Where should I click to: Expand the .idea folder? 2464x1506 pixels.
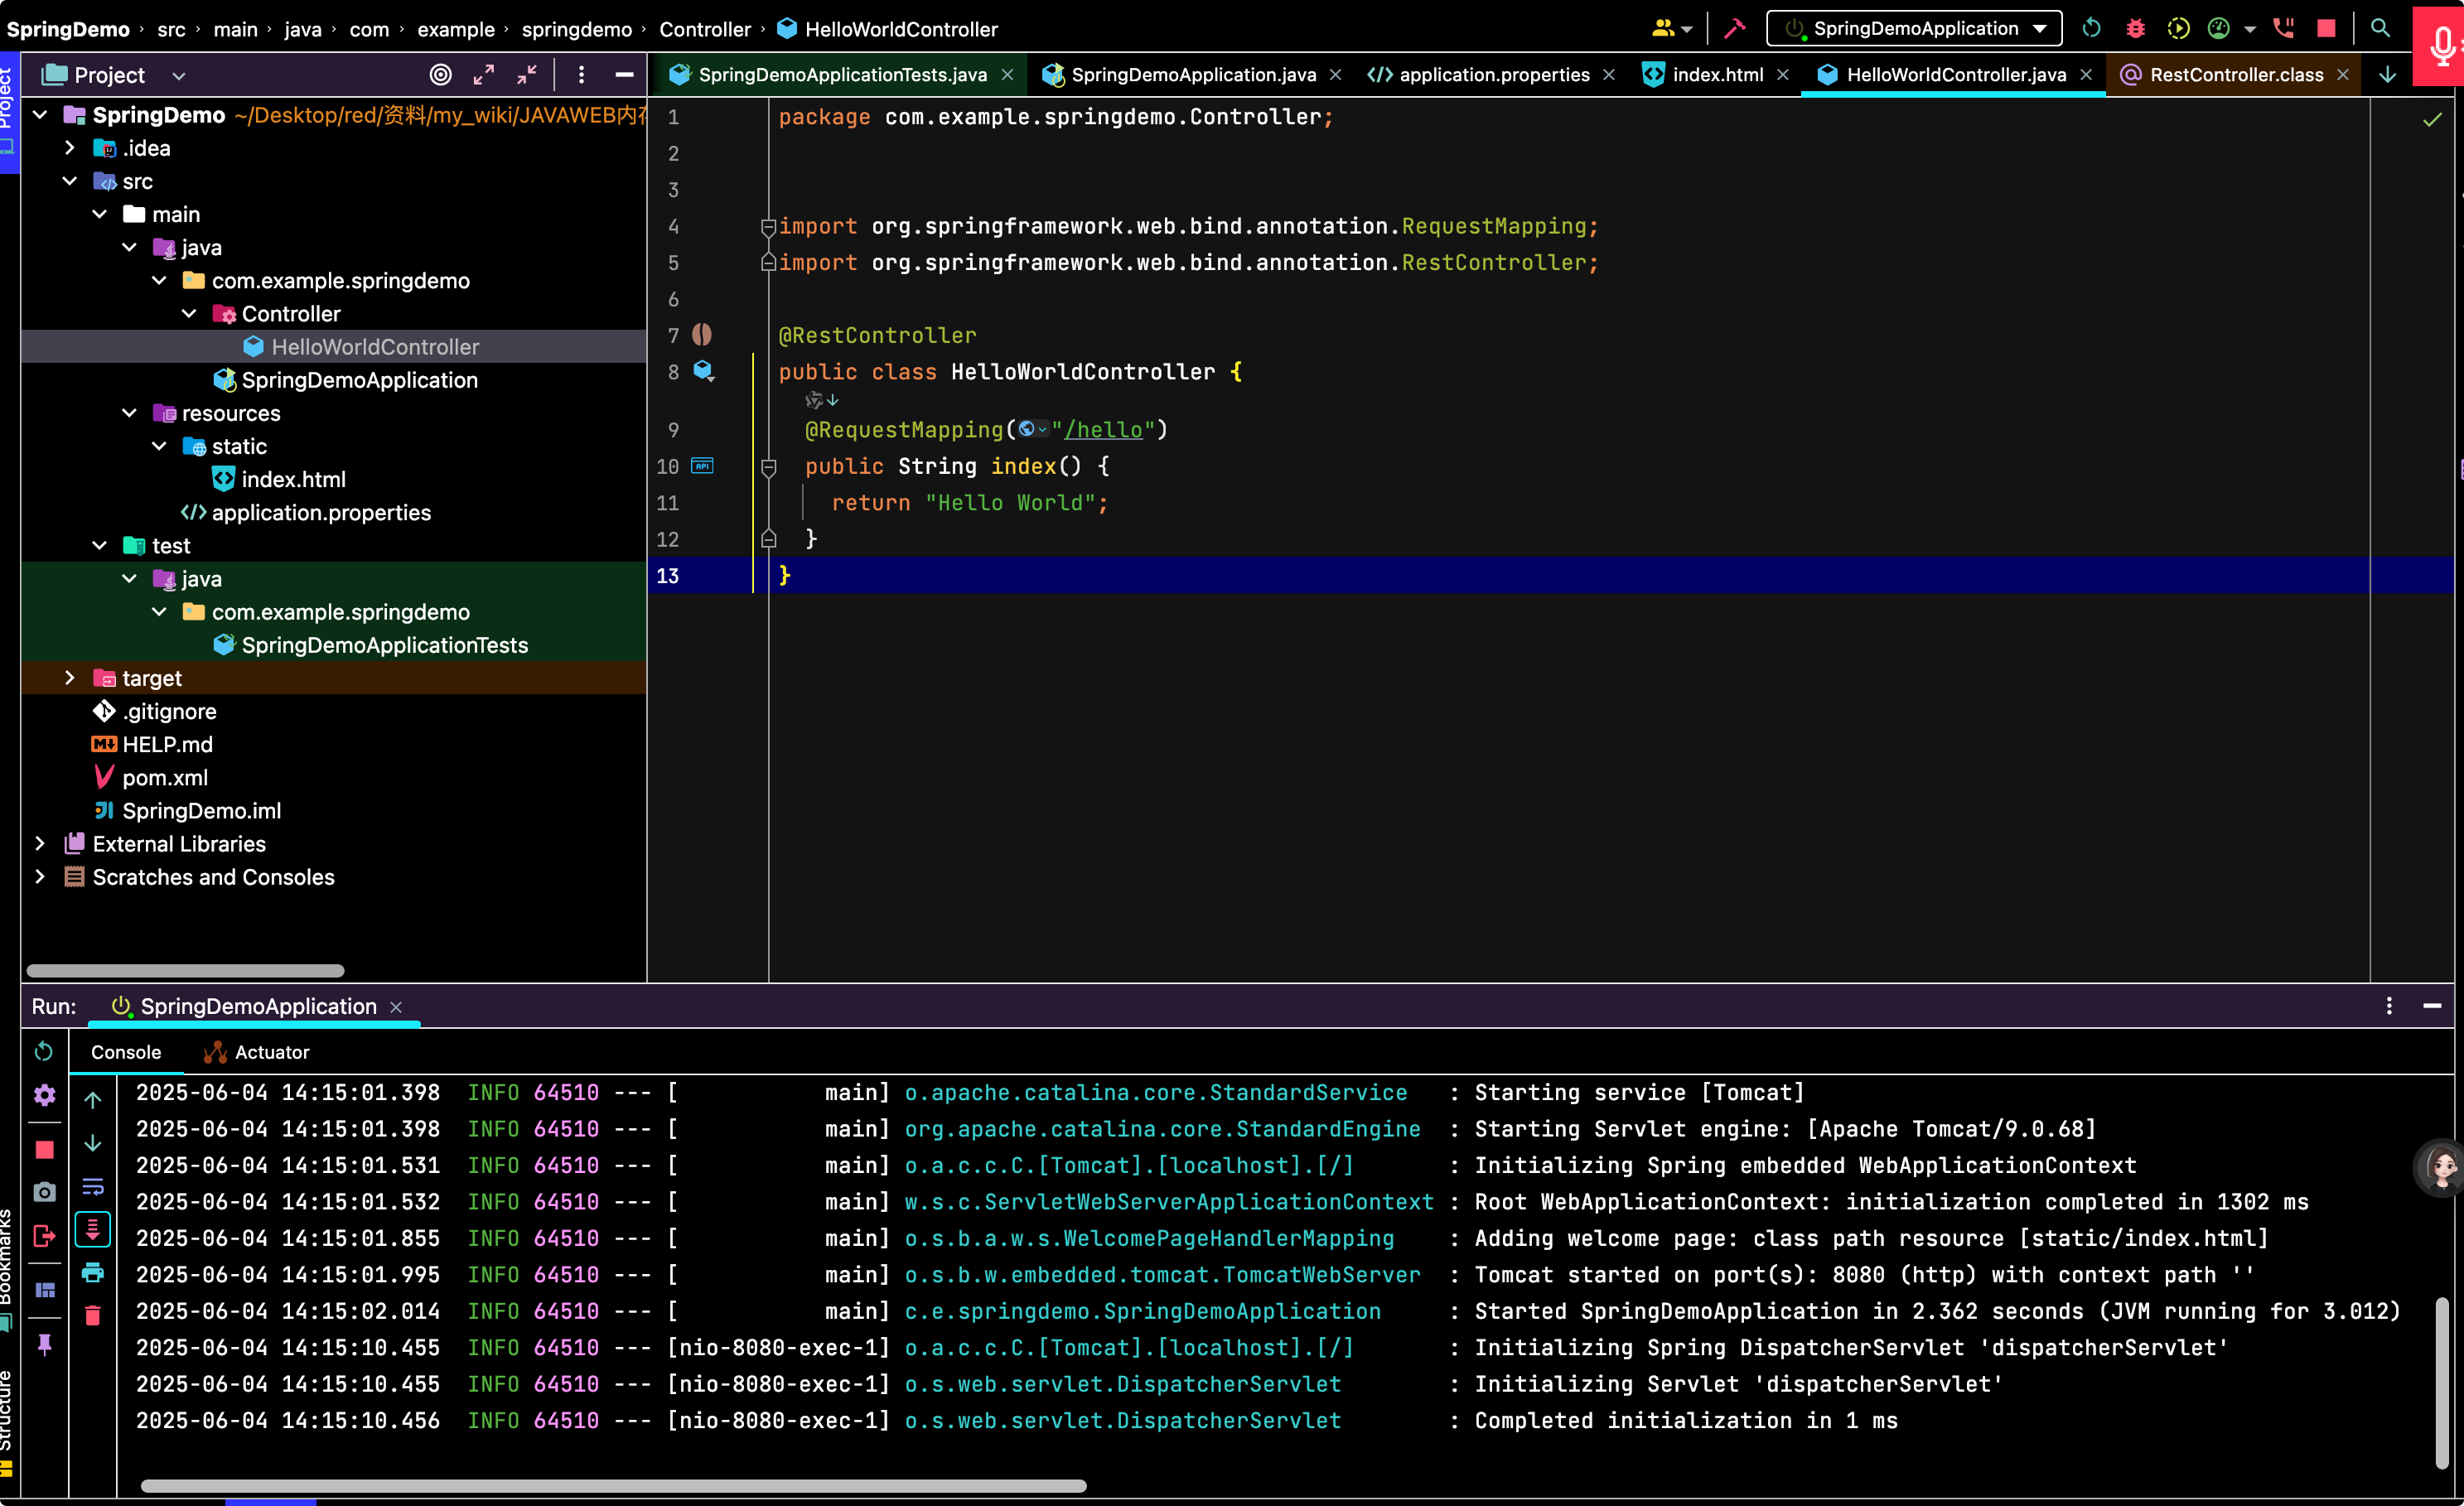click(69, 148)
